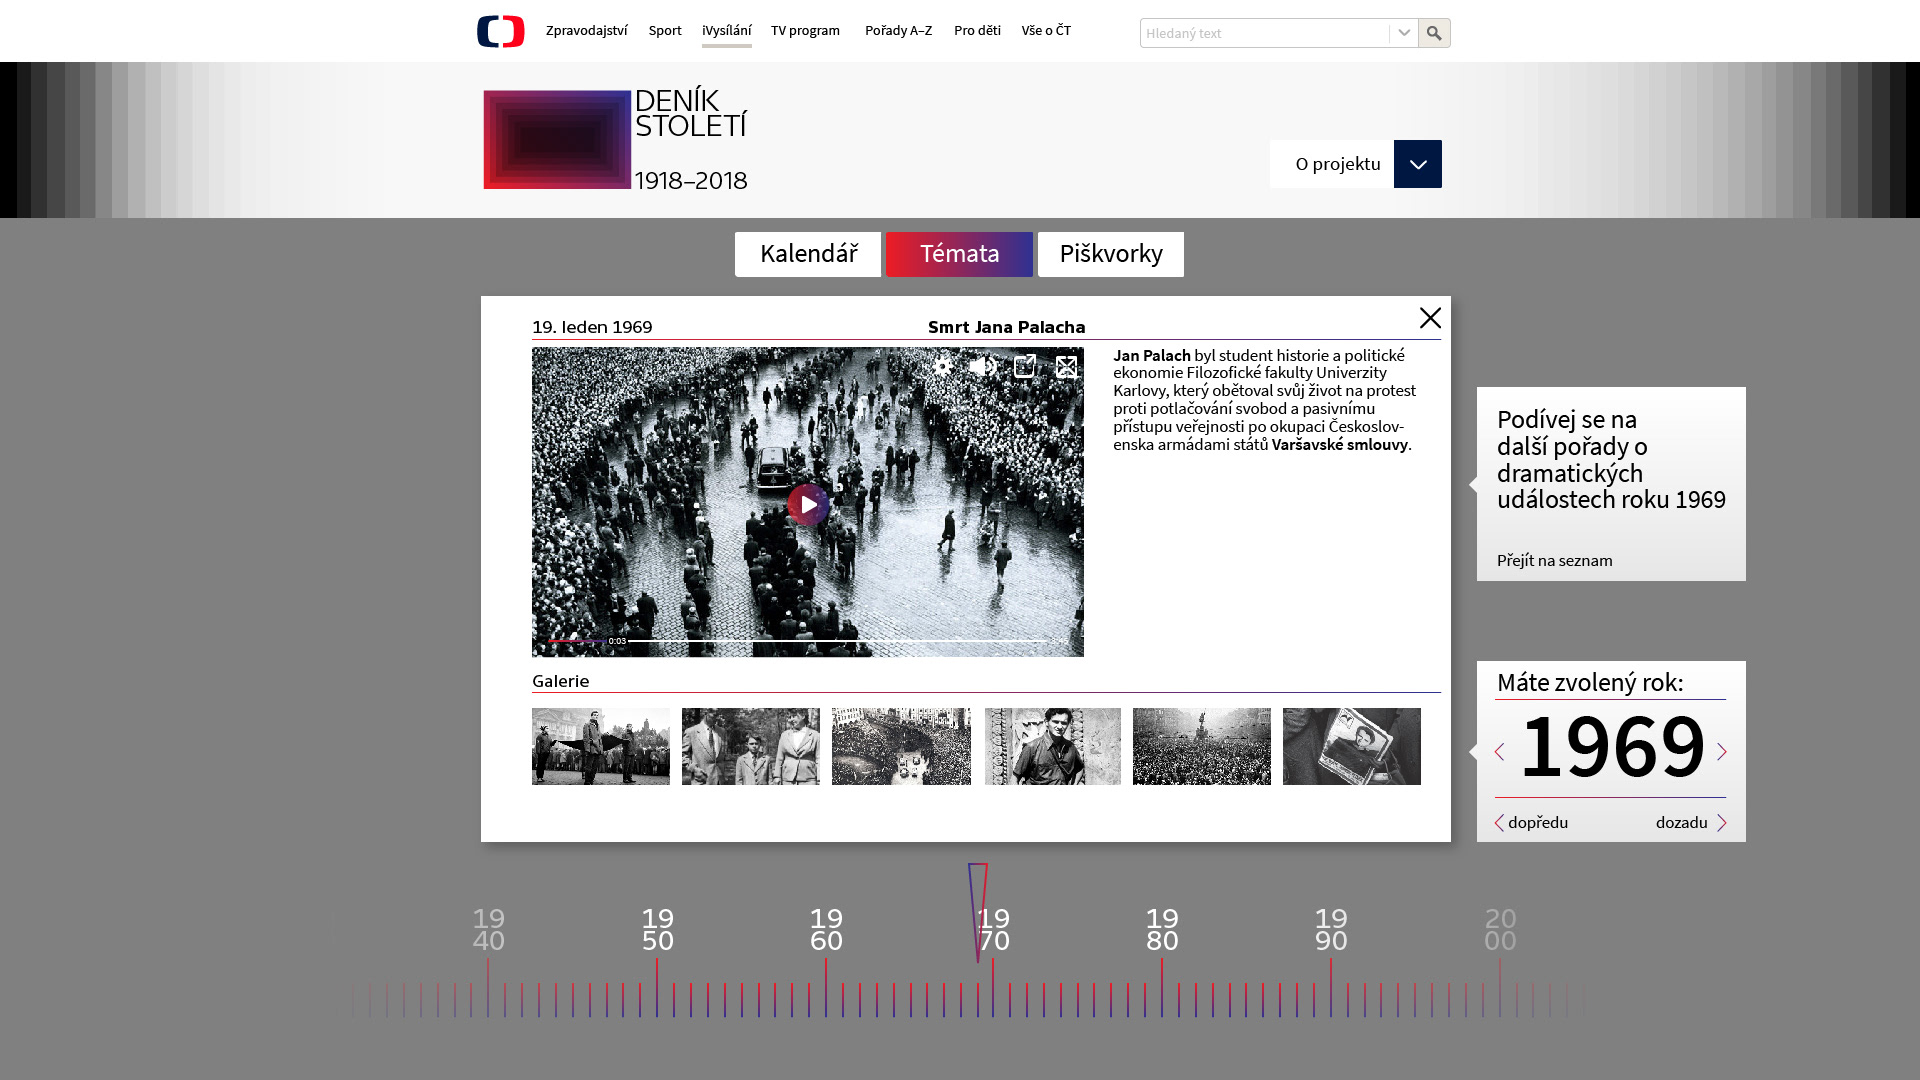Open search options dropdown arrow
Screen dimensions: 1920x1080
1404,33
